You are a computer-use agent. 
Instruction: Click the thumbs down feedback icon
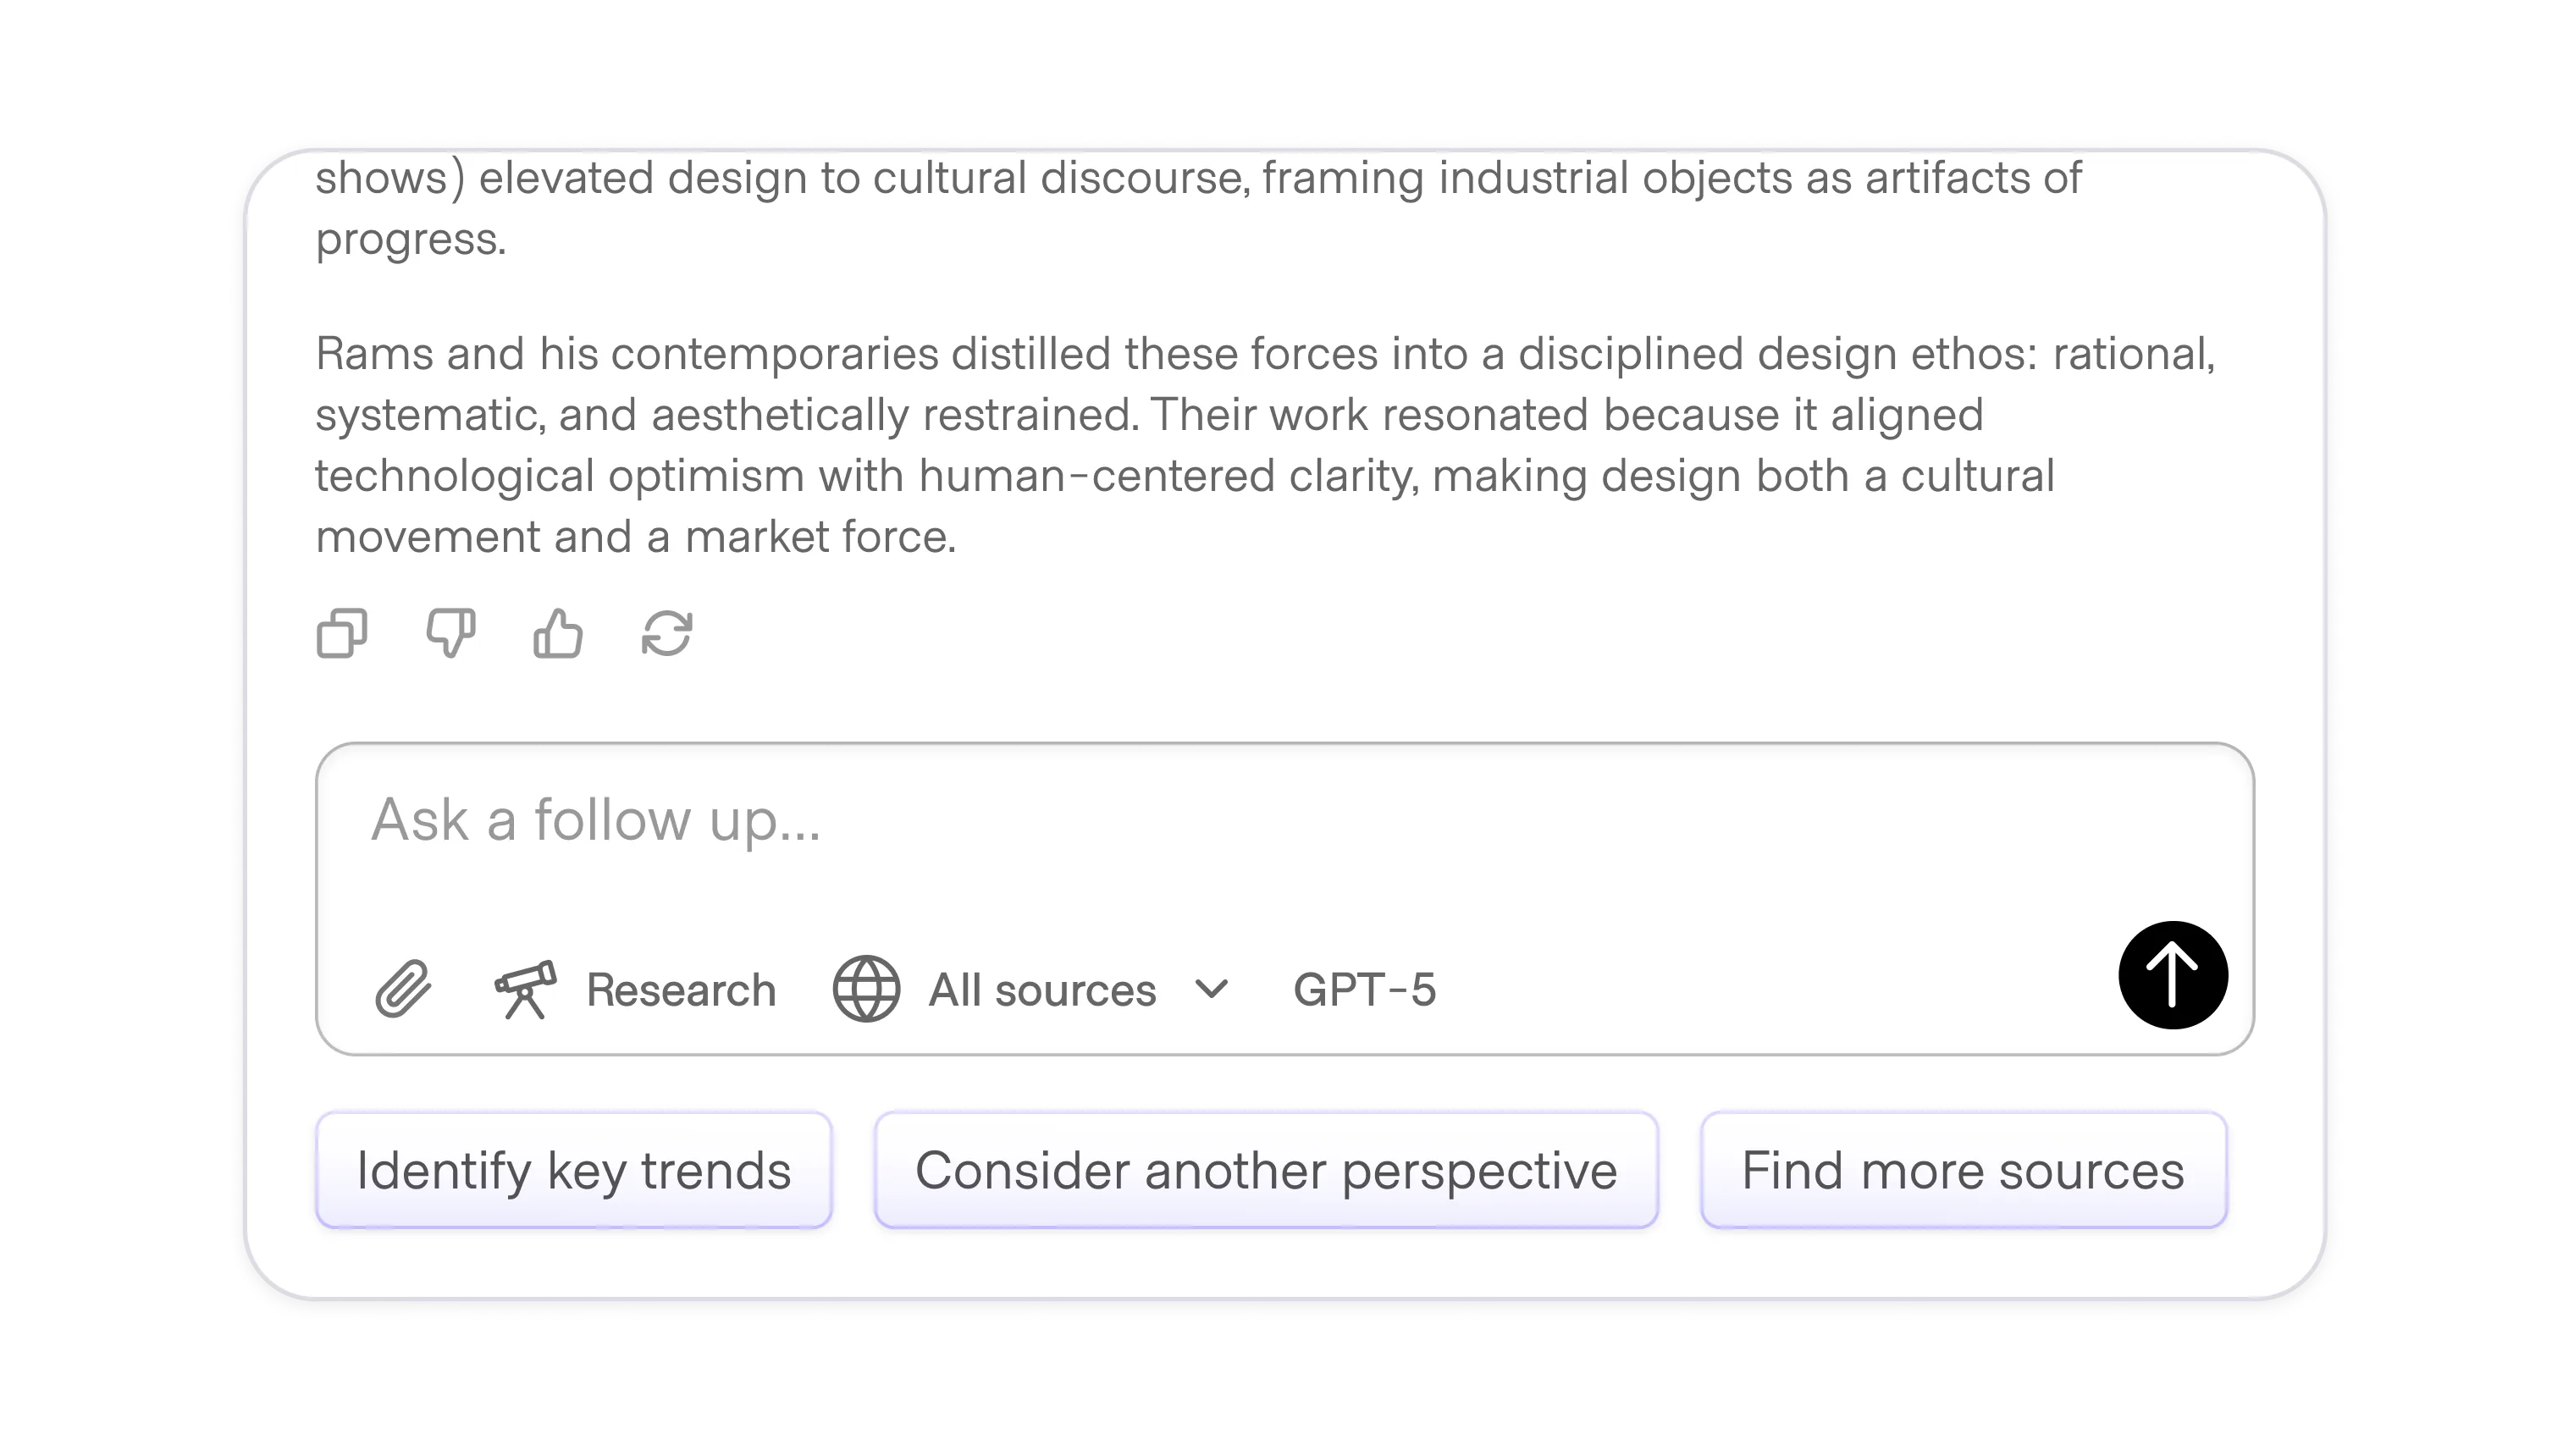[450, 633]
